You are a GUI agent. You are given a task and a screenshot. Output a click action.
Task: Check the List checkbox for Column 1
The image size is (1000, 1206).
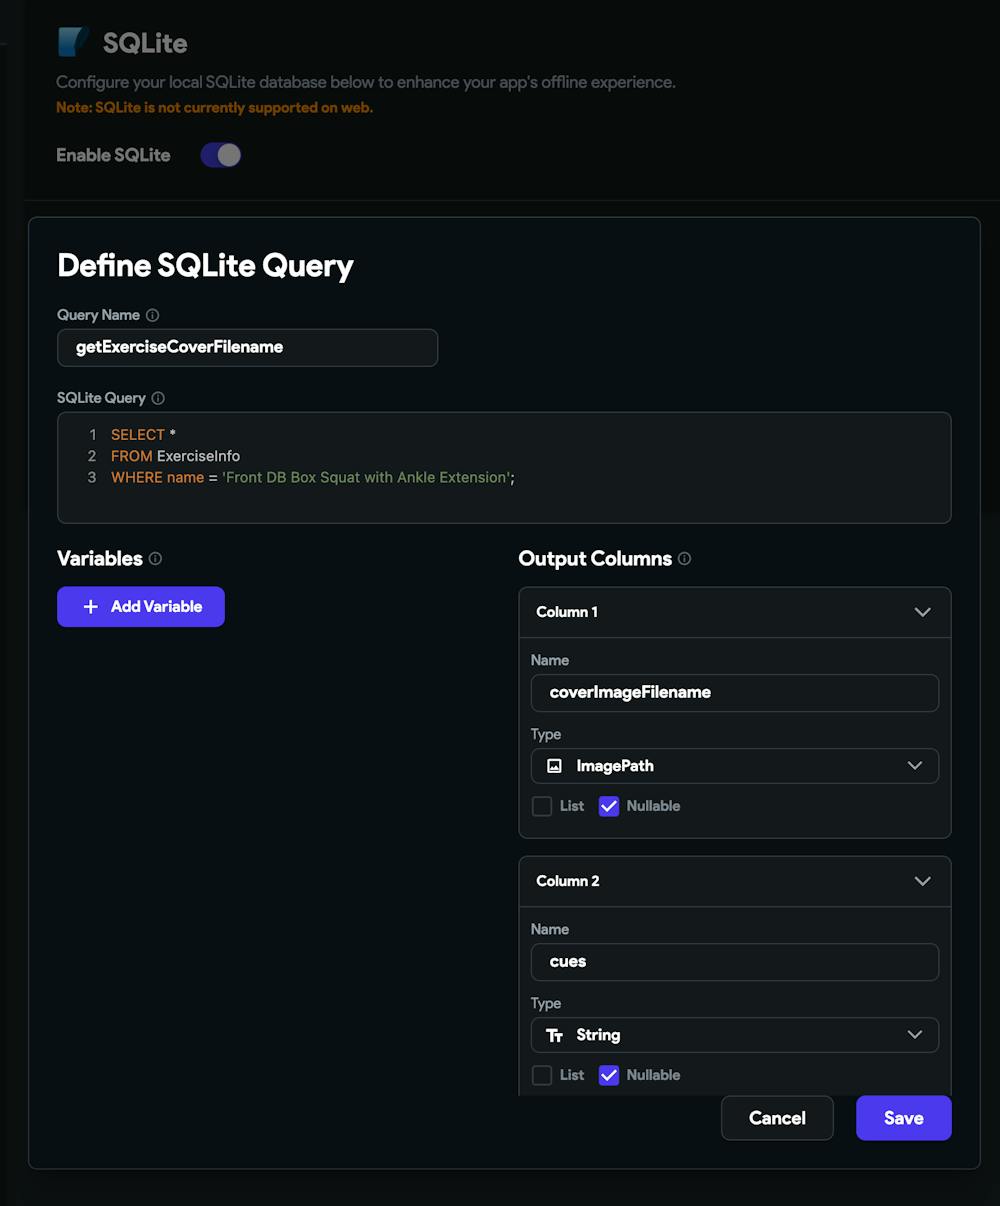542,806
